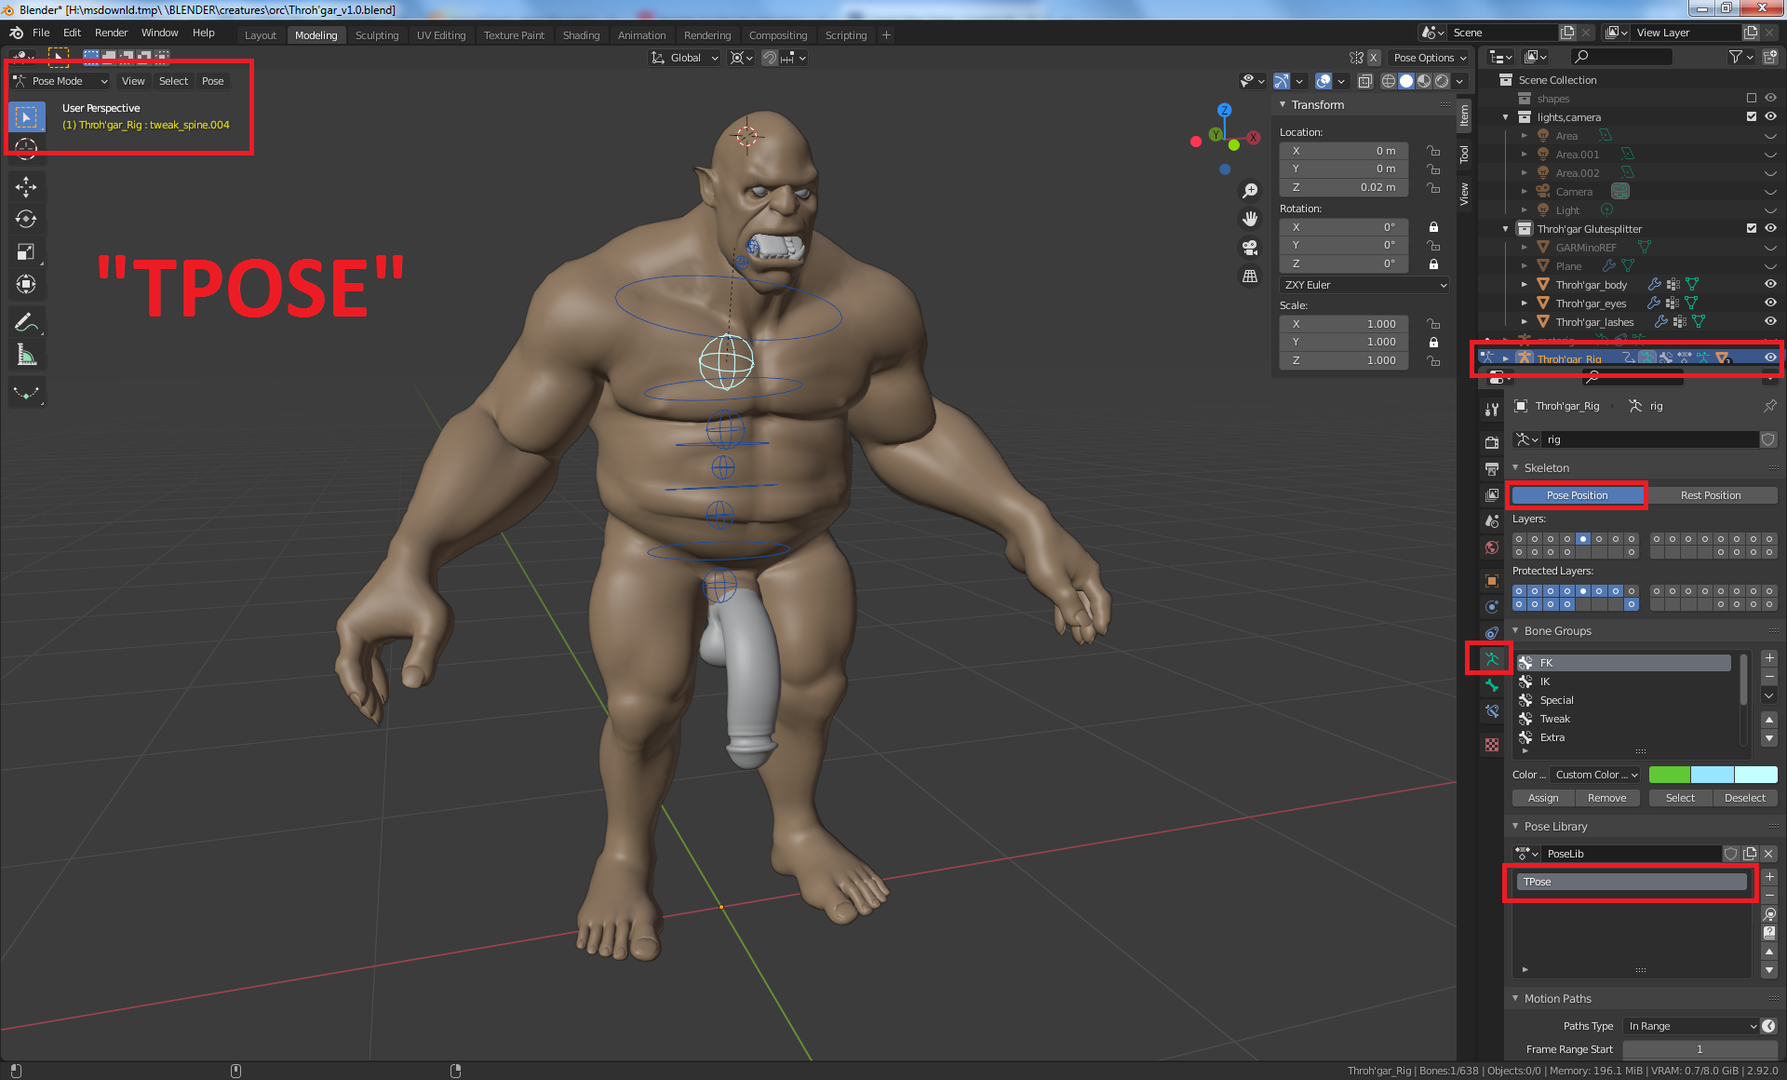Select the Annotate pencil tool

click(x=27, y=323)
